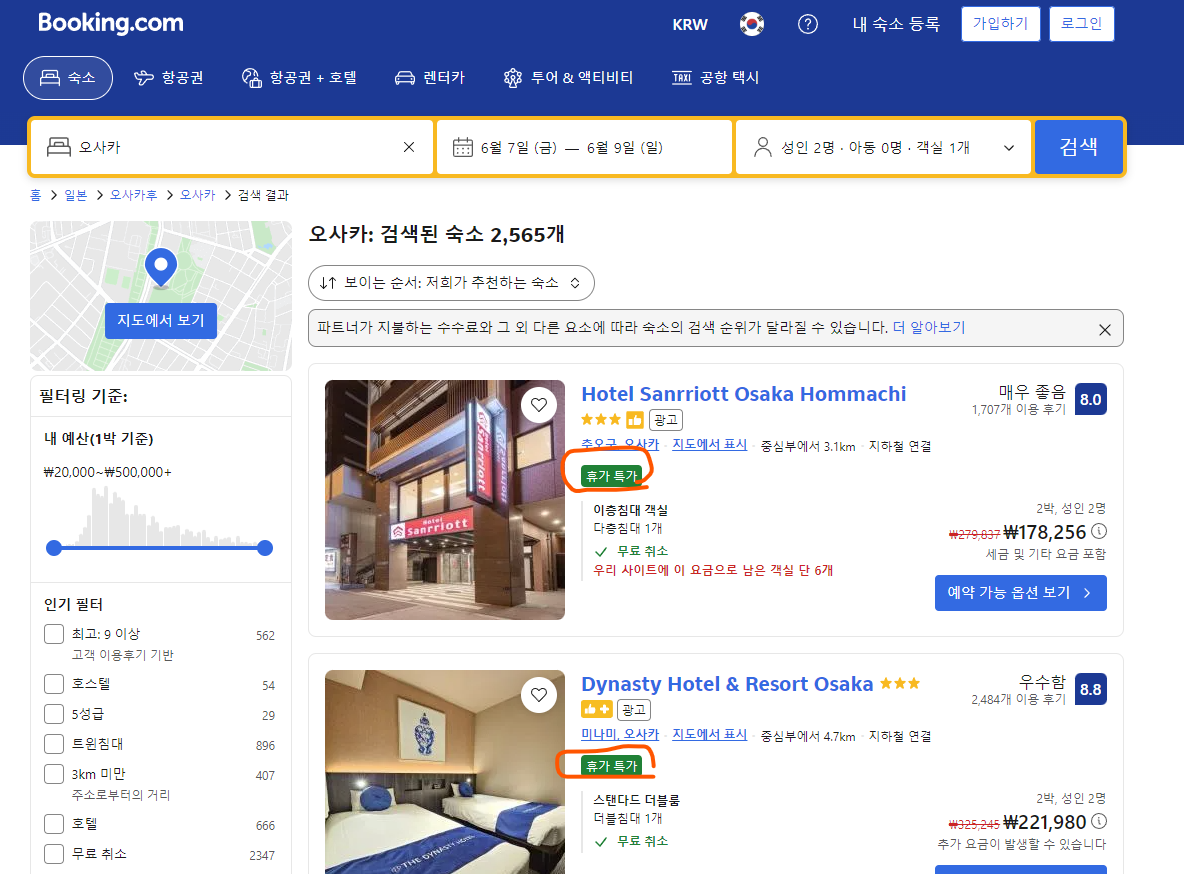Check the 트윈침대 filter

pos(54,744)
